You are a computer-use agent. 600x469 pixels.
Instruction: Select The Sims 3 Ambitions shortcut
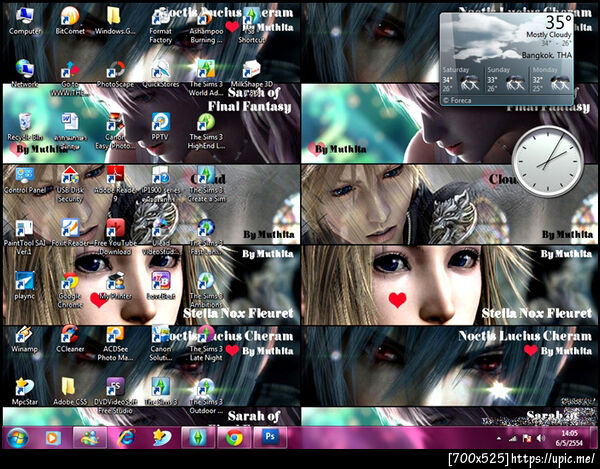click(x=206, y=290)
